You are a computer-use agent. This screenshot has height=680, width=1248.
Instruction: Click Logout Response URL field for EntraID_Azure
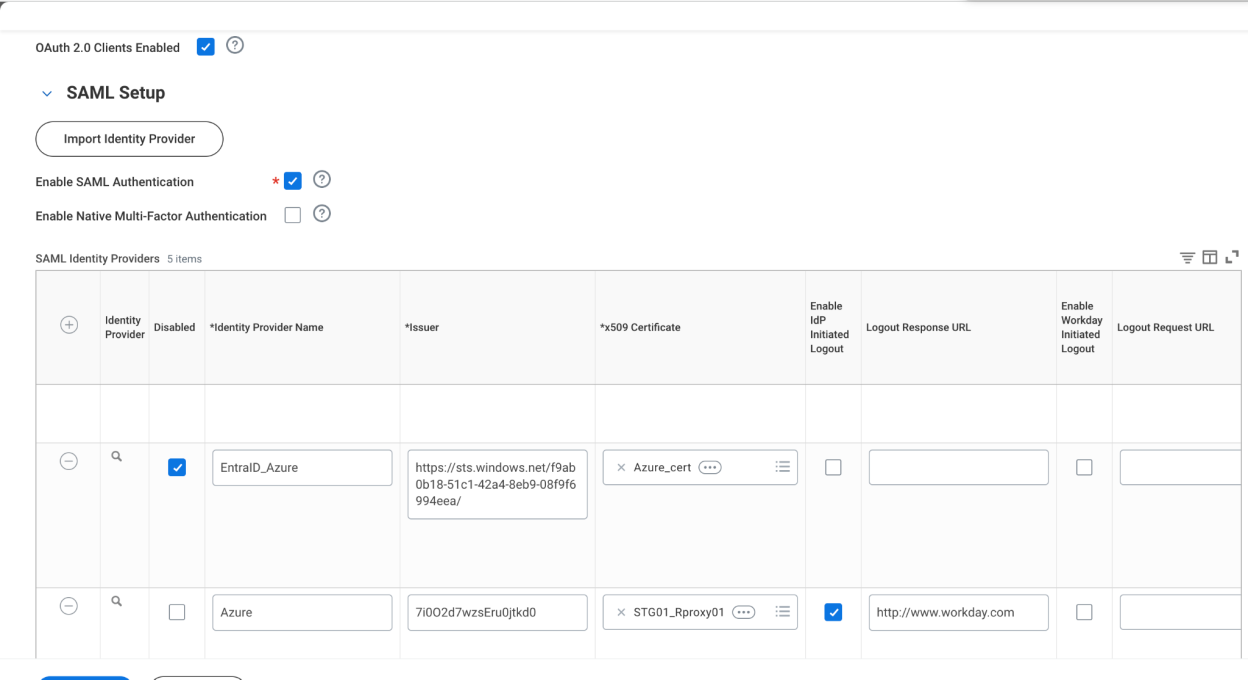(958, 467)
